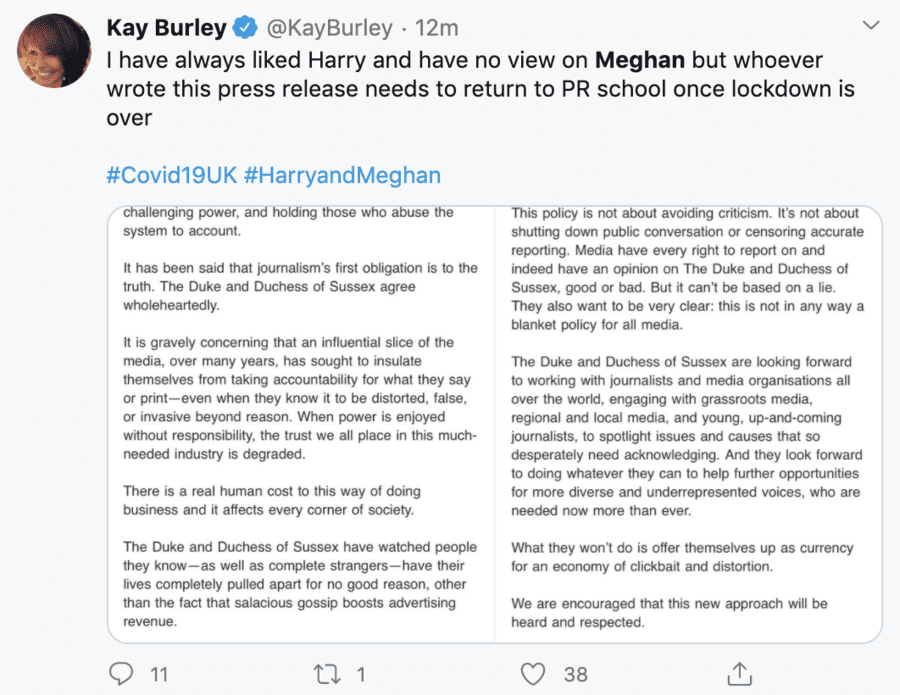Click the line ending 'heard and respected'
The image size is (900, 695).
(575, 622)
